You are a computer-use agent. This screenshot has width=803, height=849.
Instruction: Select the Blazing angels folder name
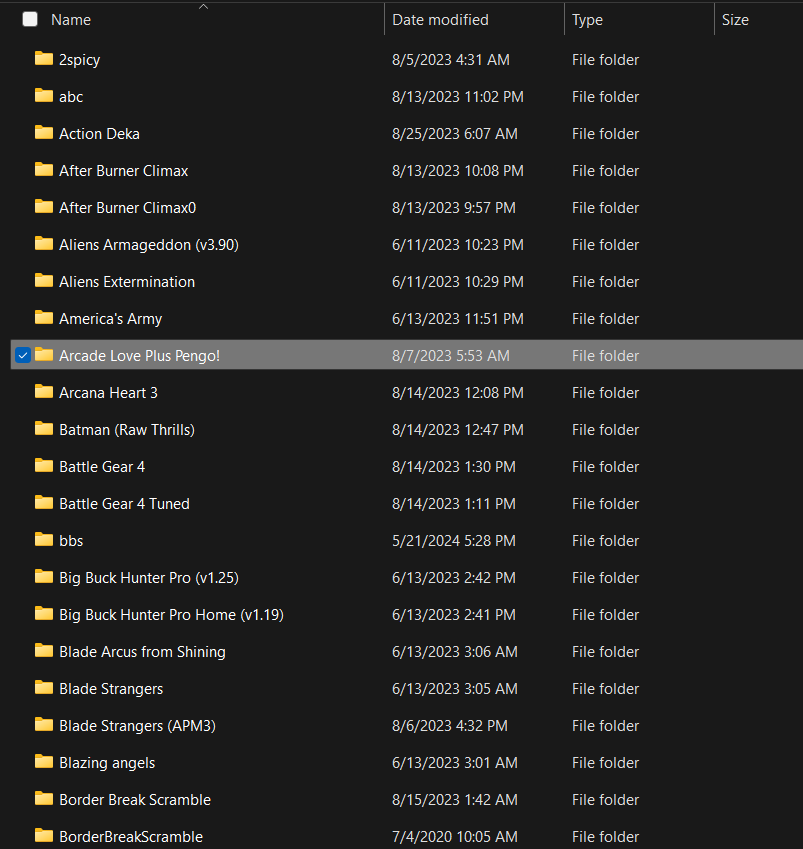coord(107,763)
